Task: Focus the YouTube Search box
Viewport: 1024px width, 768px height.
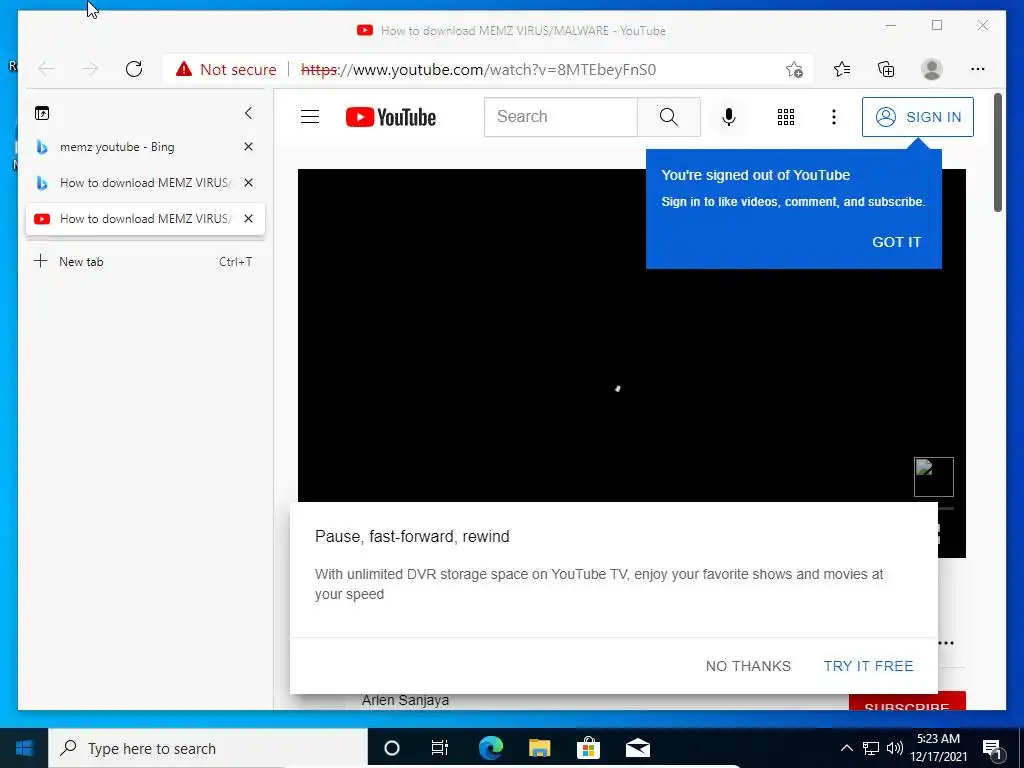Action: coord(560,117)
